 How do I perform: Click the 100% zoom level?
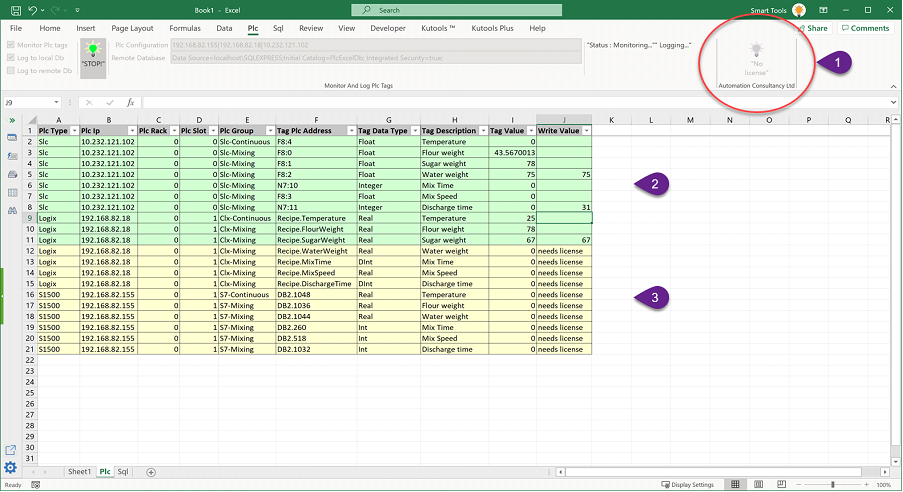(883, 485)
